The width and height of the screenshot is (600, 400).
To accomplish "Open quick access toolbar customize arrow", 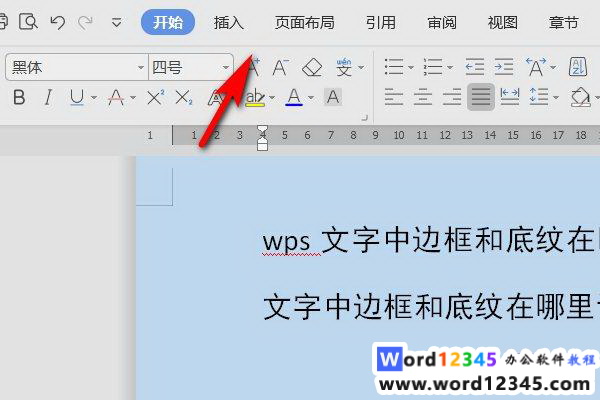I will pyautogui.click(x=117, y=23).
